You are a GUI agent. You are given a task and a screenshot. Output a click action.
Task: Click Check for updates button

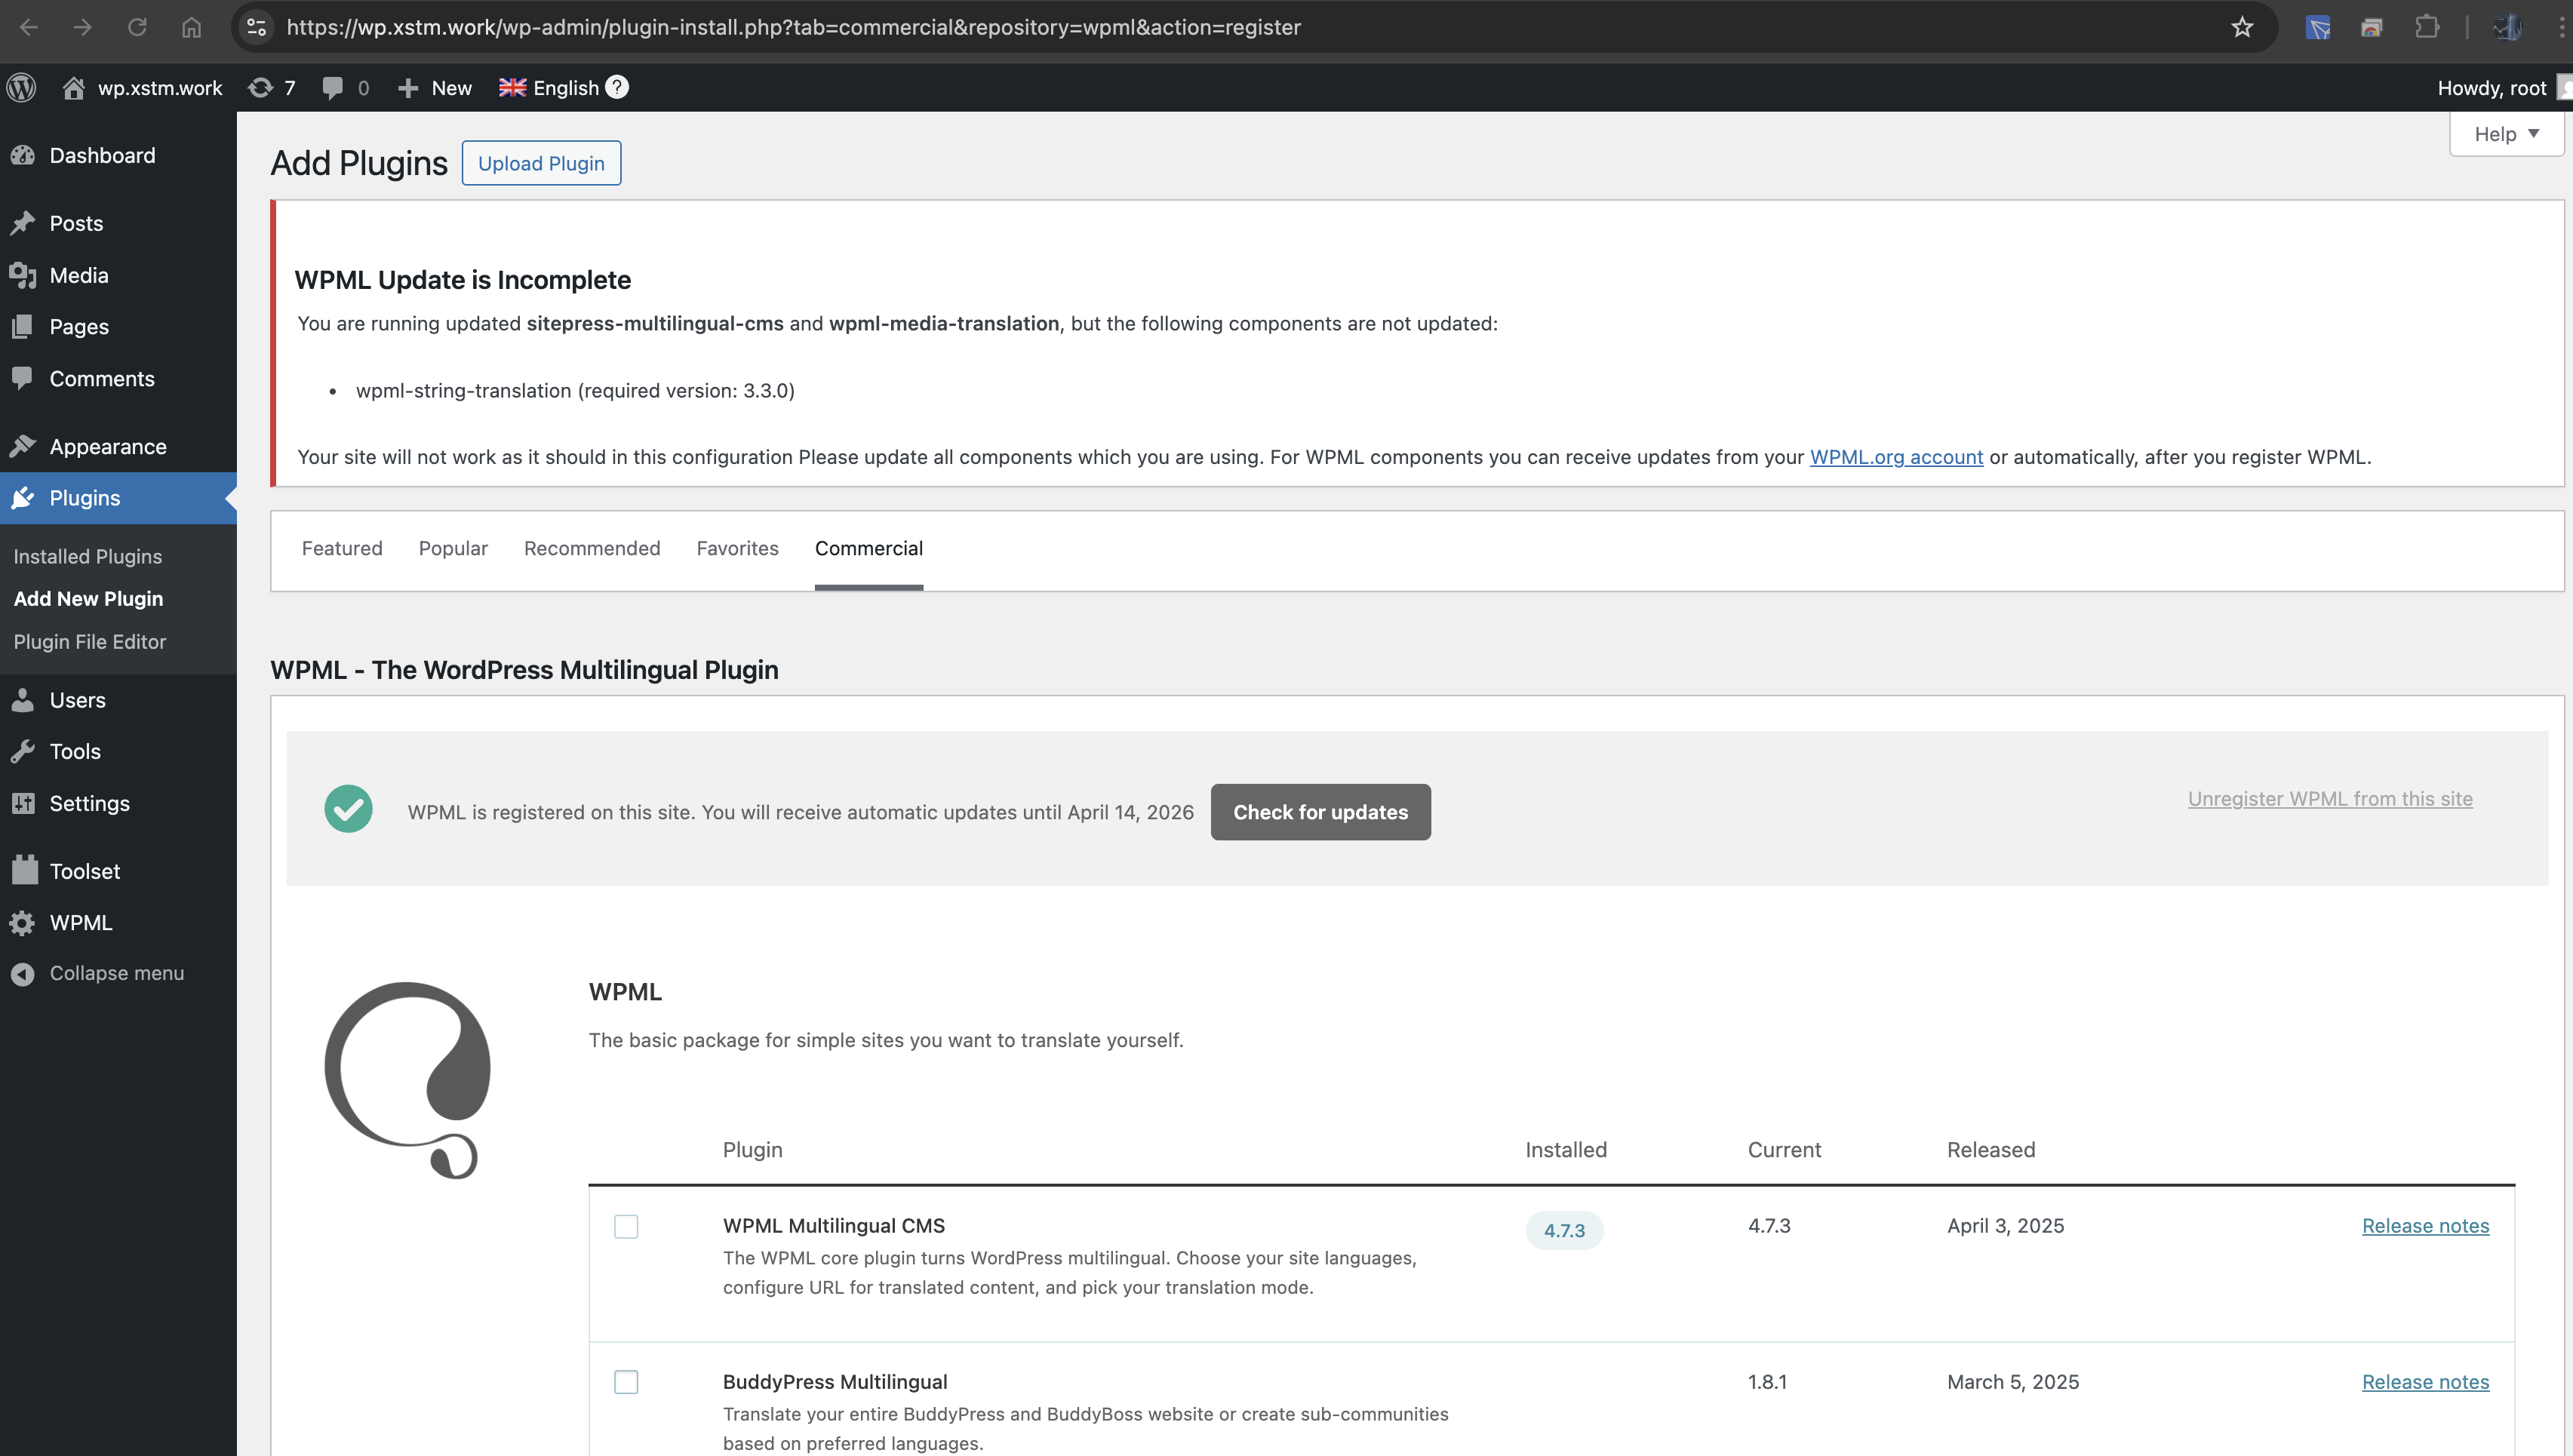(1320, 812)
